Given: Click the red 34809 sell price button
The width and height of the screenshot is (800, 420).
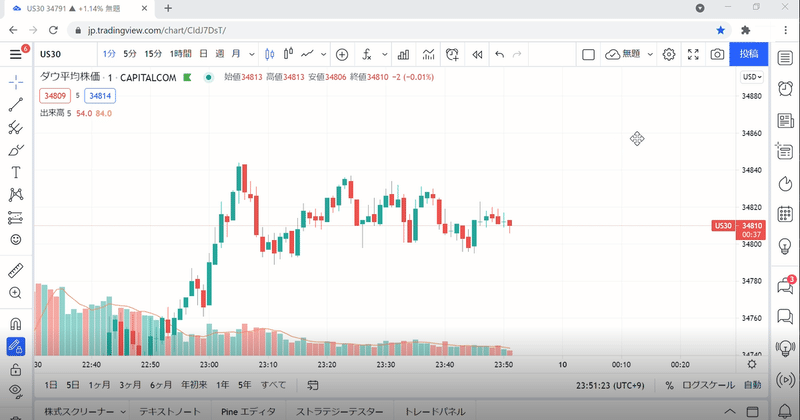Looking at the screenshot, I should coord(55,96).
